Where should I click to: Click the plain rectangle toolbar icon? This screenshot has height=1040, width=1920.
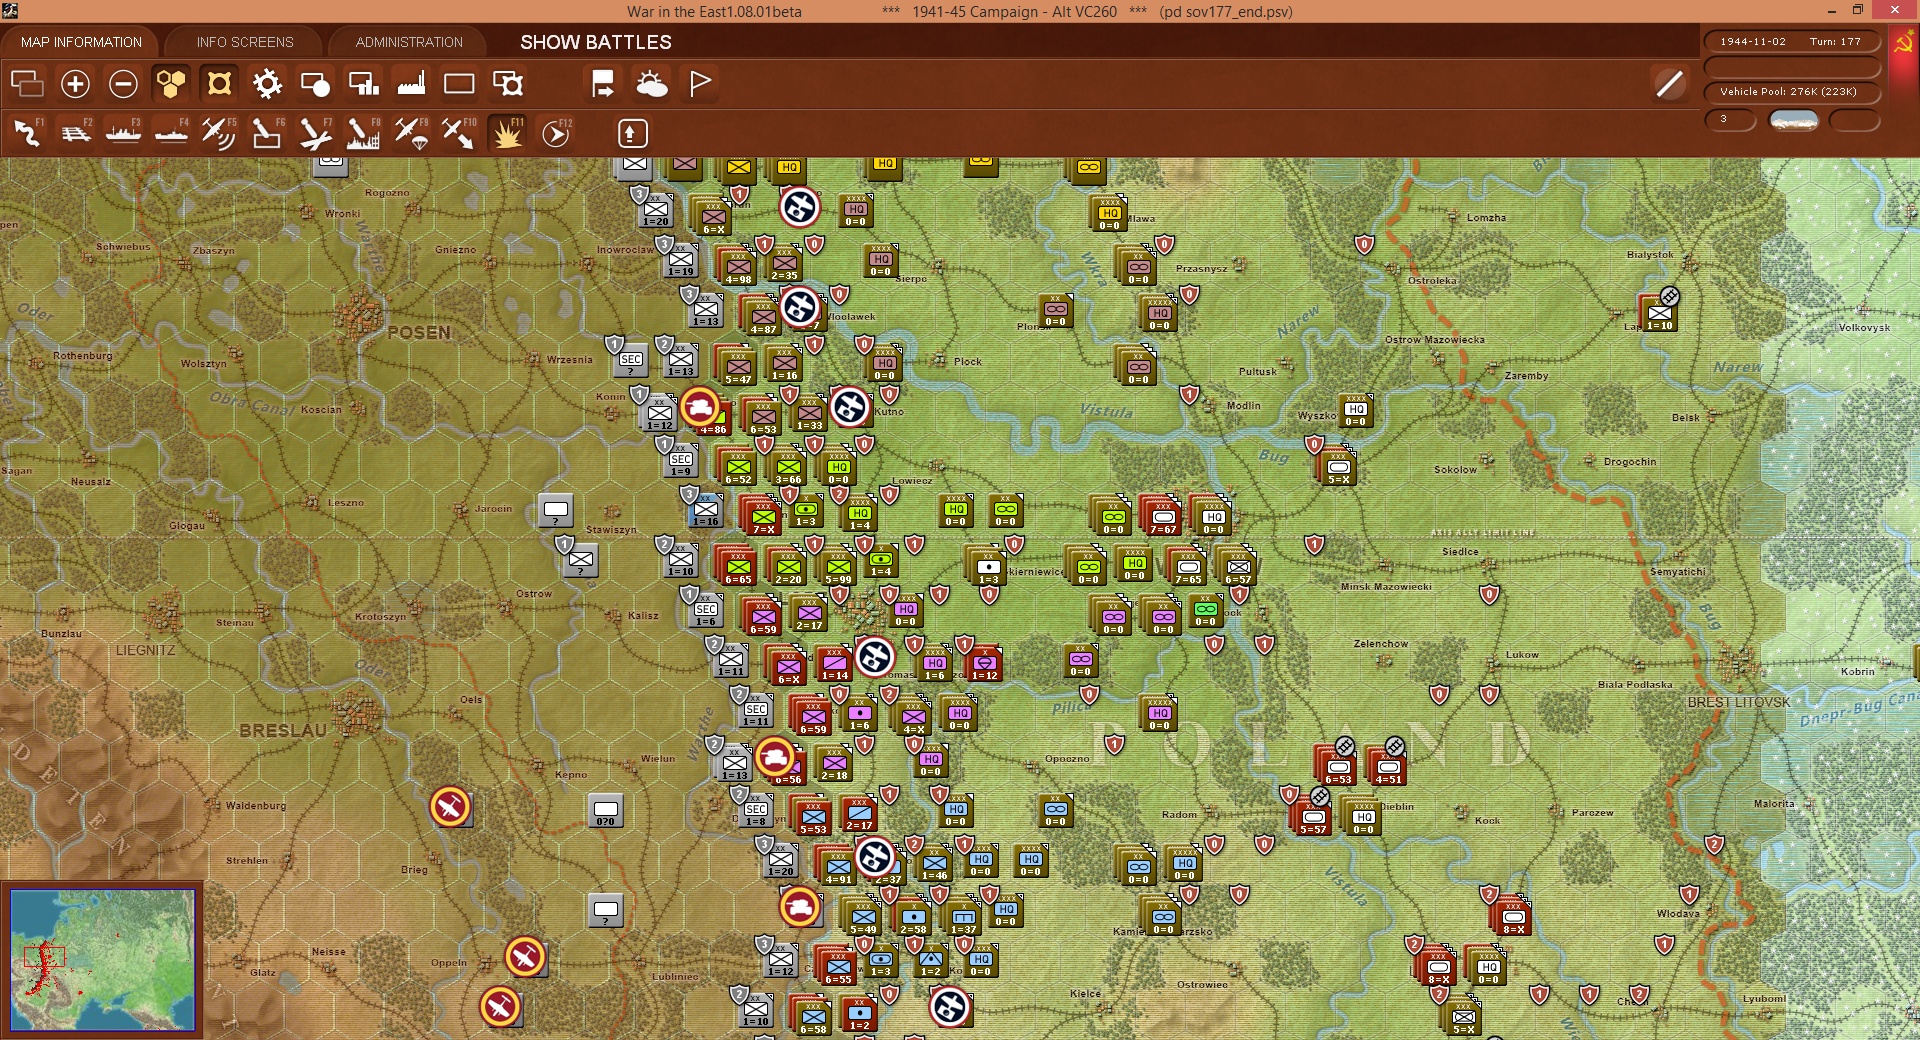459,84
